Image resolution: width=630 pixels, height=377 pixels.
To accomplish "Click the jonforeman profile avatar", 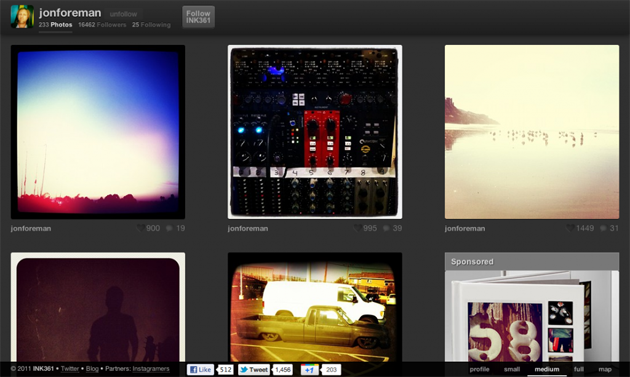I will pos(22,16).
